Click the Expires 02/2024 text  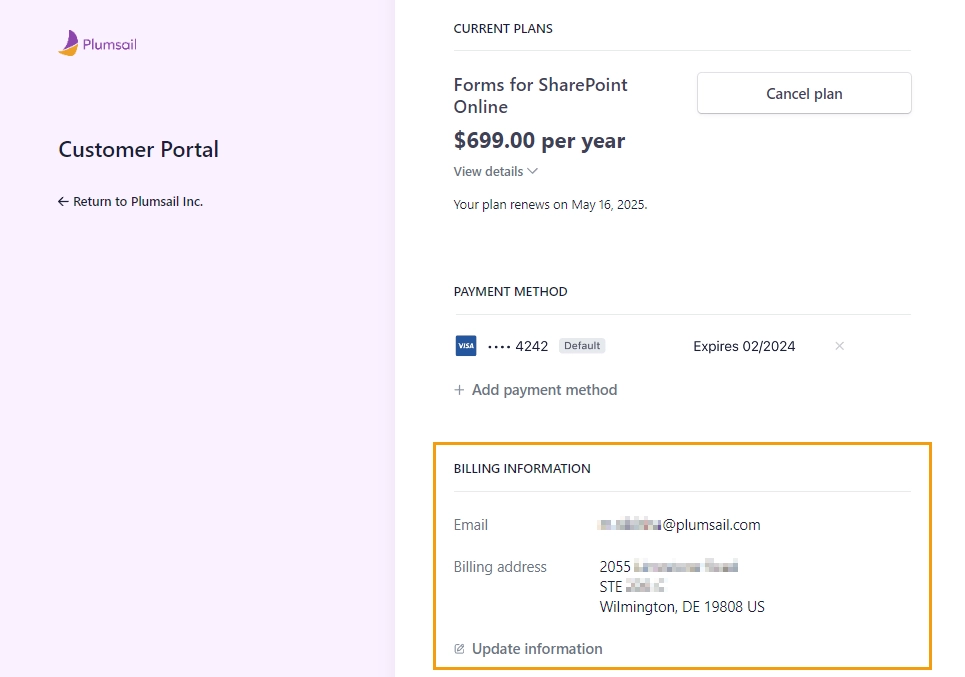[x=744, y=347]
